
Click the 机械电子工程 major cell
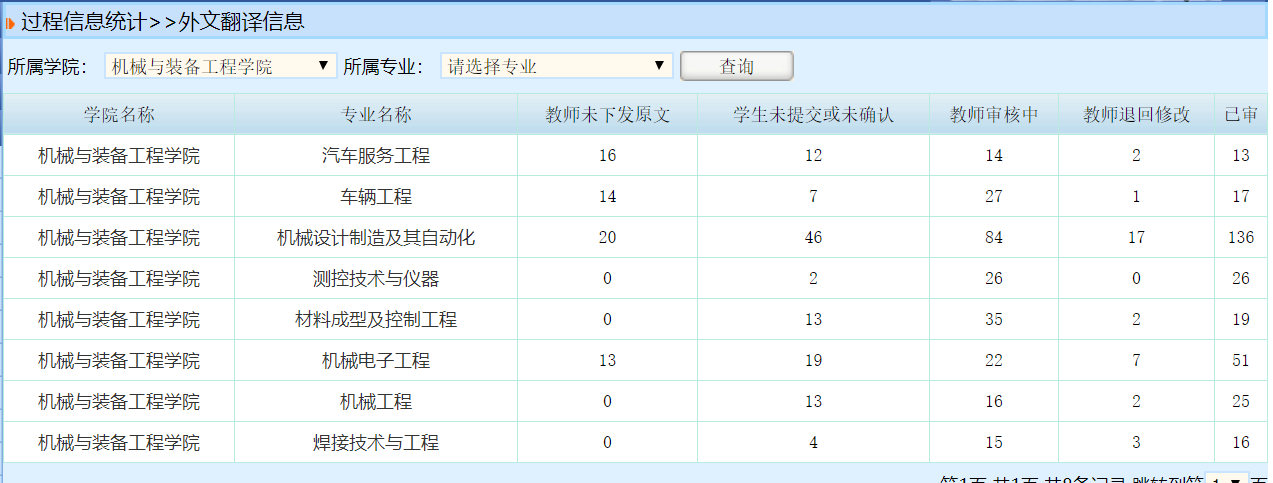click(376, 361)
